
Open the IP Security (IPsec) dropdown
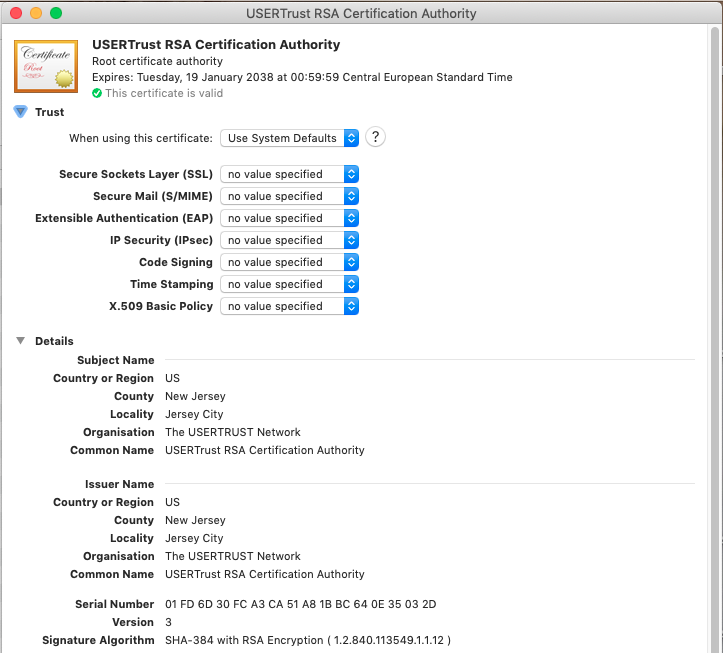289,240
